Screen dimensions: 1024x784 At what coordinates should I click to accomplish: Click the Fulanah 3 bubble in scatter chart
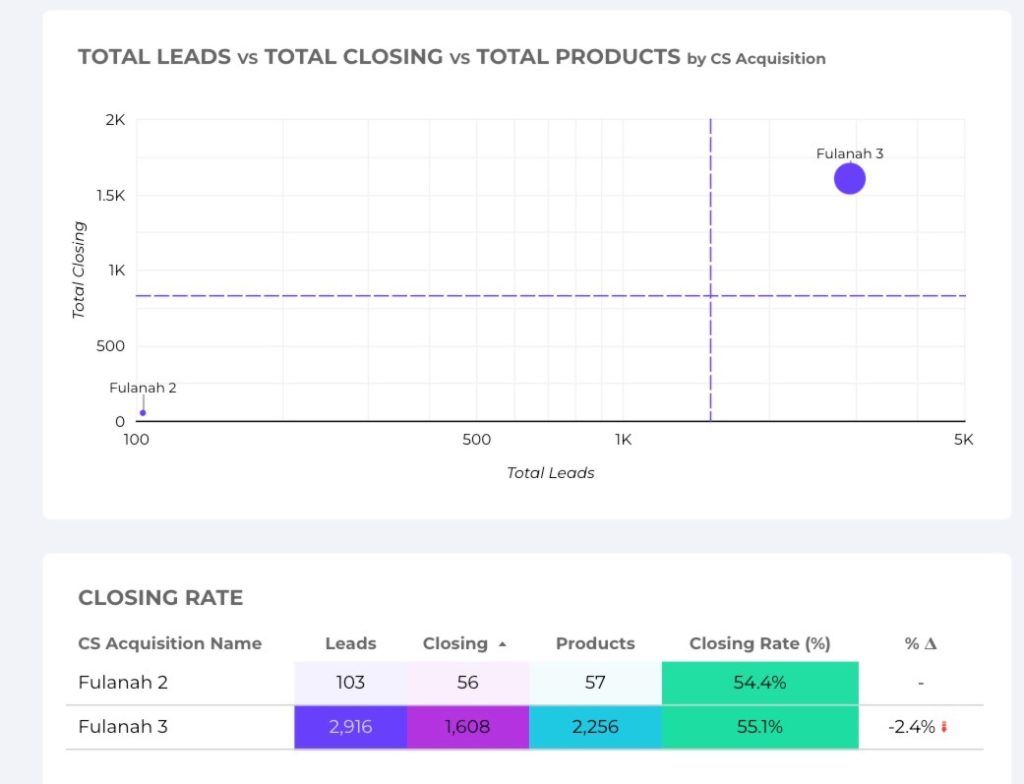point(849,179)
